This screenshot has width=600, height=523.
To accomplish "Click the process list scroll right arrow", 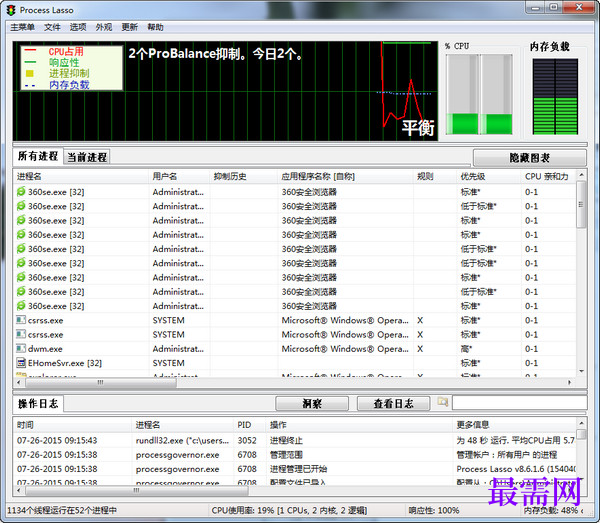I will click(570, 382).
